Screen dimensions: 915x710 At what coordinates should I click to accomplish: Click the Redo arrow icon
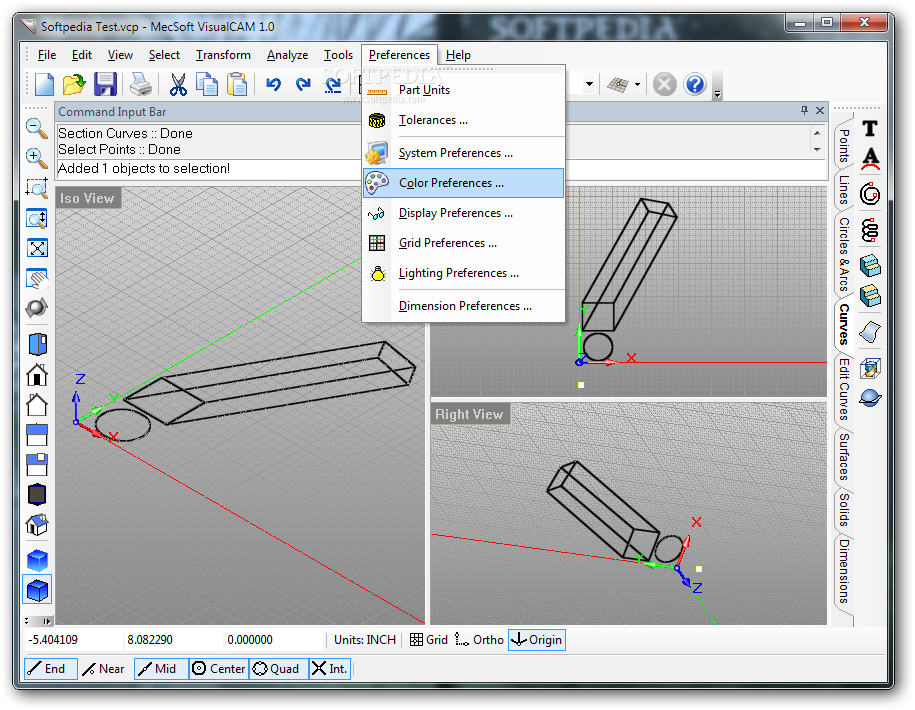click(303, 84)
